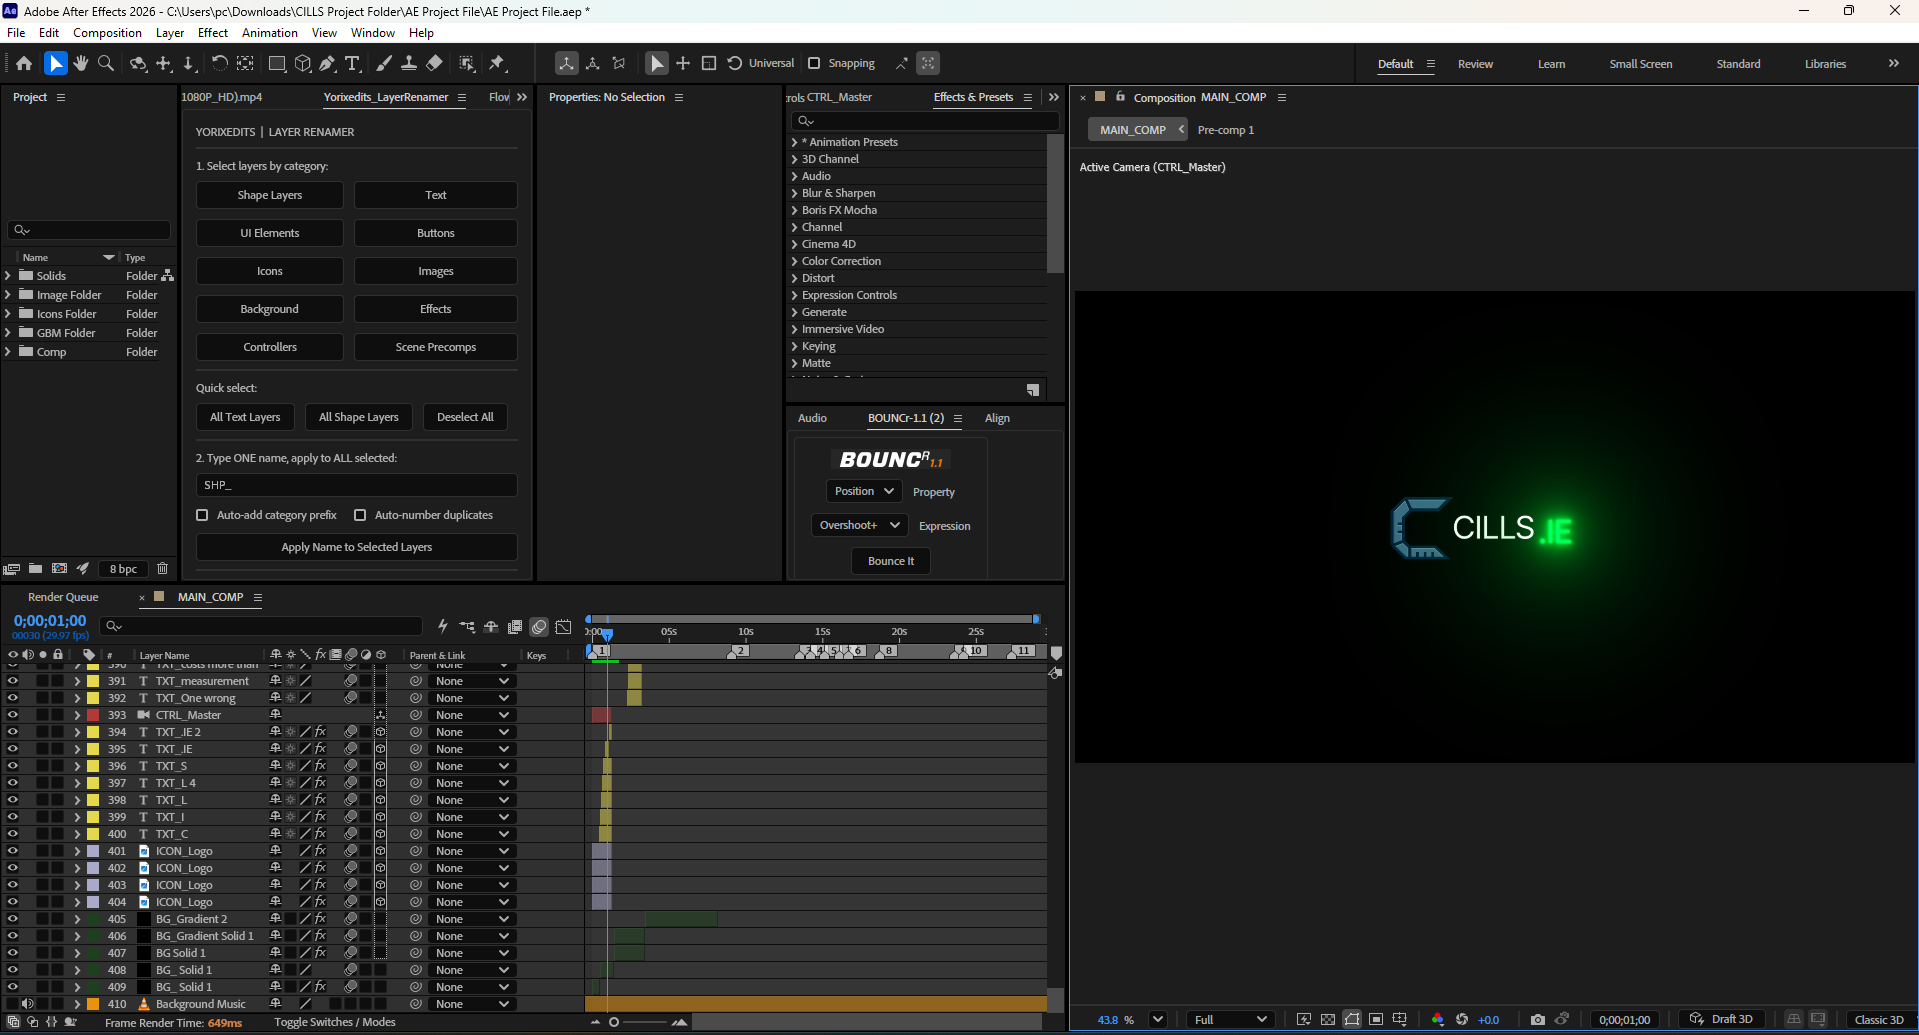Image resolution: width=1919 pixels, height=1035 pixels.
Task: Open the Animation menu
Action: click(x=270, y=33)
